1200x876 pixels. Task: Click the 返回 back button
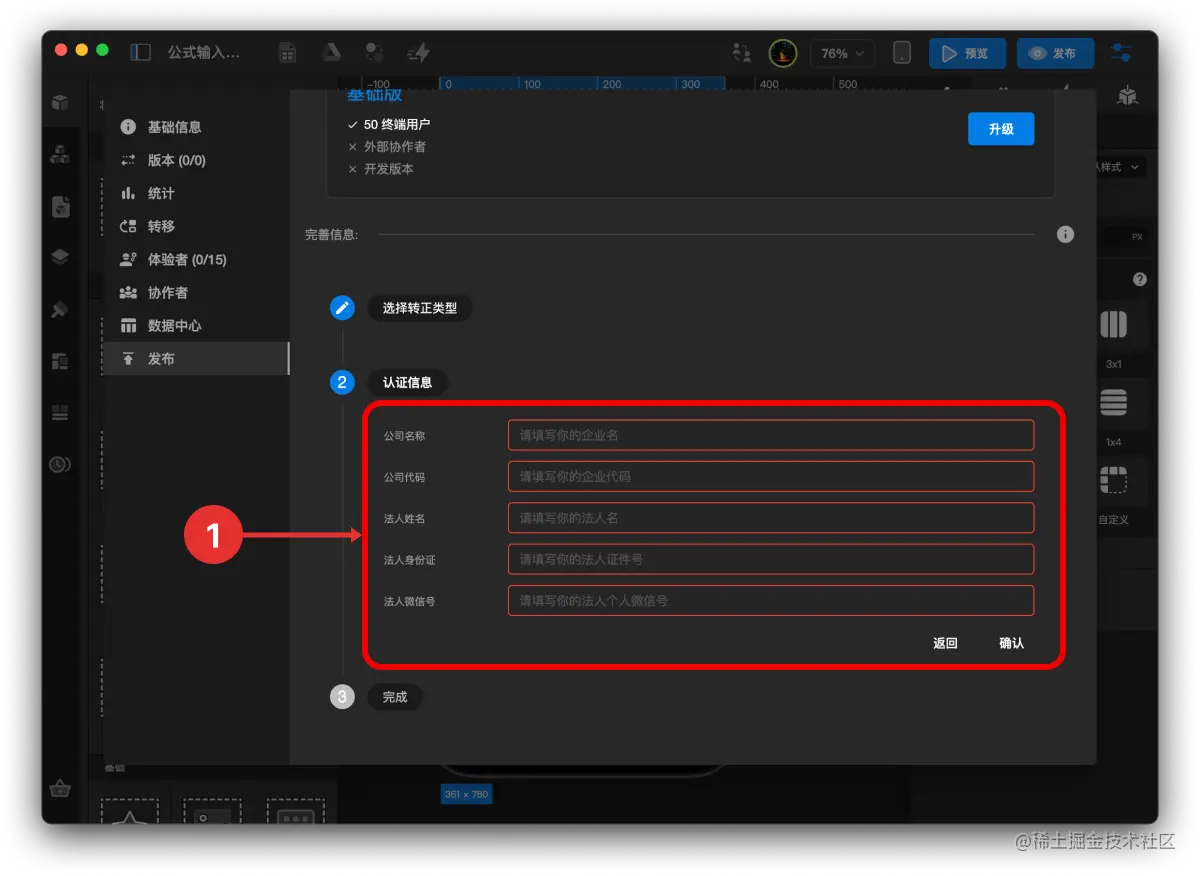(x=945, y=643)
